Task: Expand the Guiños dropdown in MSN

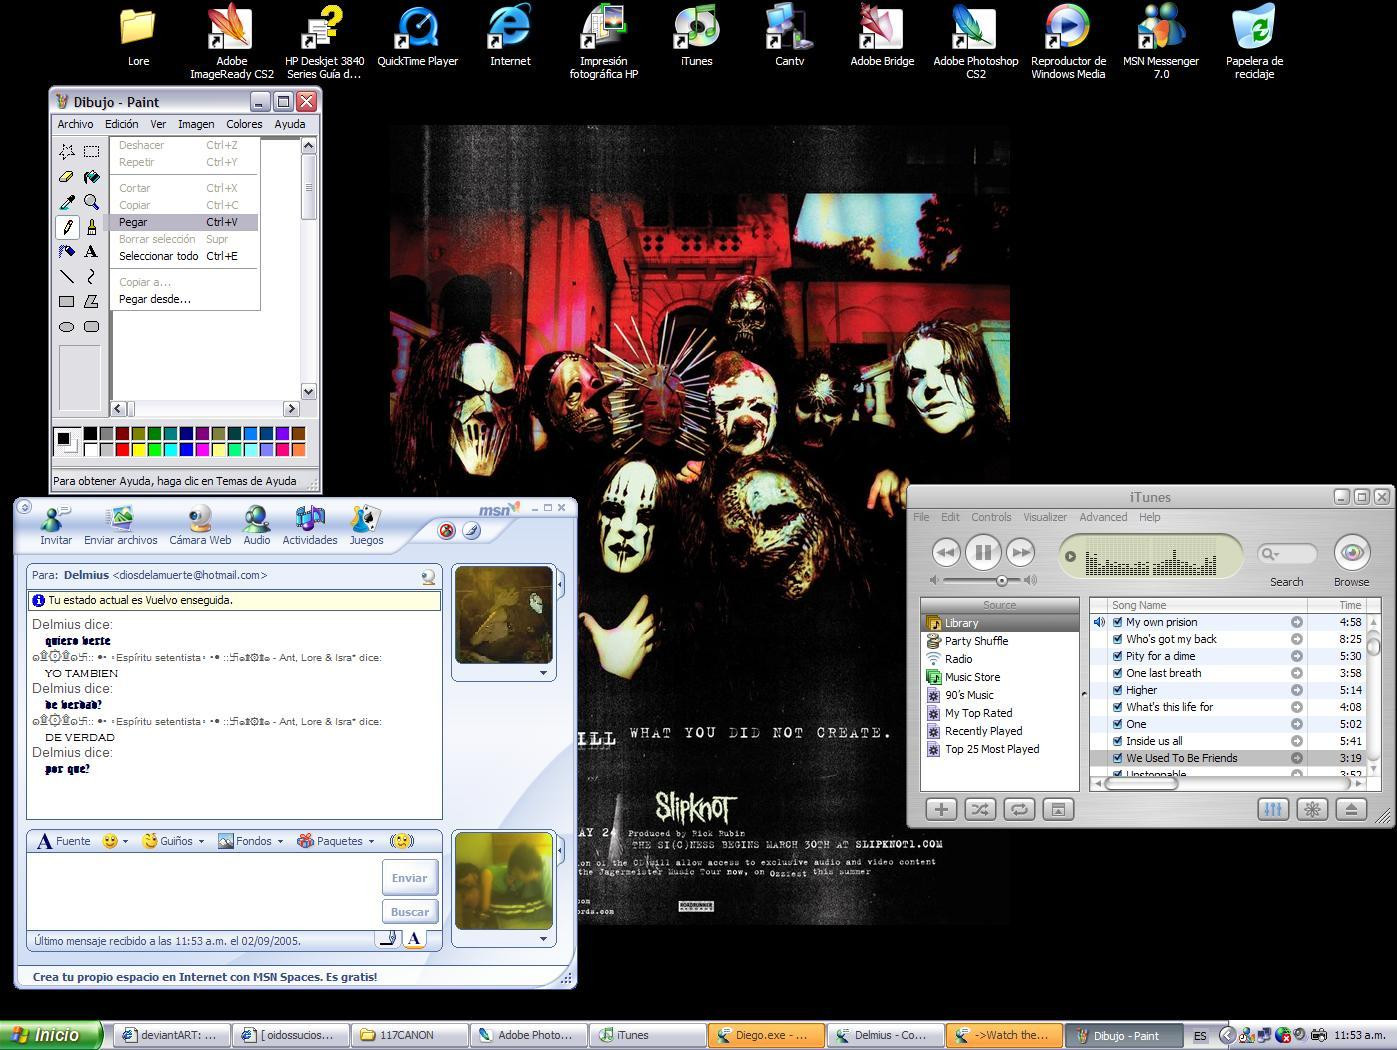Action: [201, 841]
